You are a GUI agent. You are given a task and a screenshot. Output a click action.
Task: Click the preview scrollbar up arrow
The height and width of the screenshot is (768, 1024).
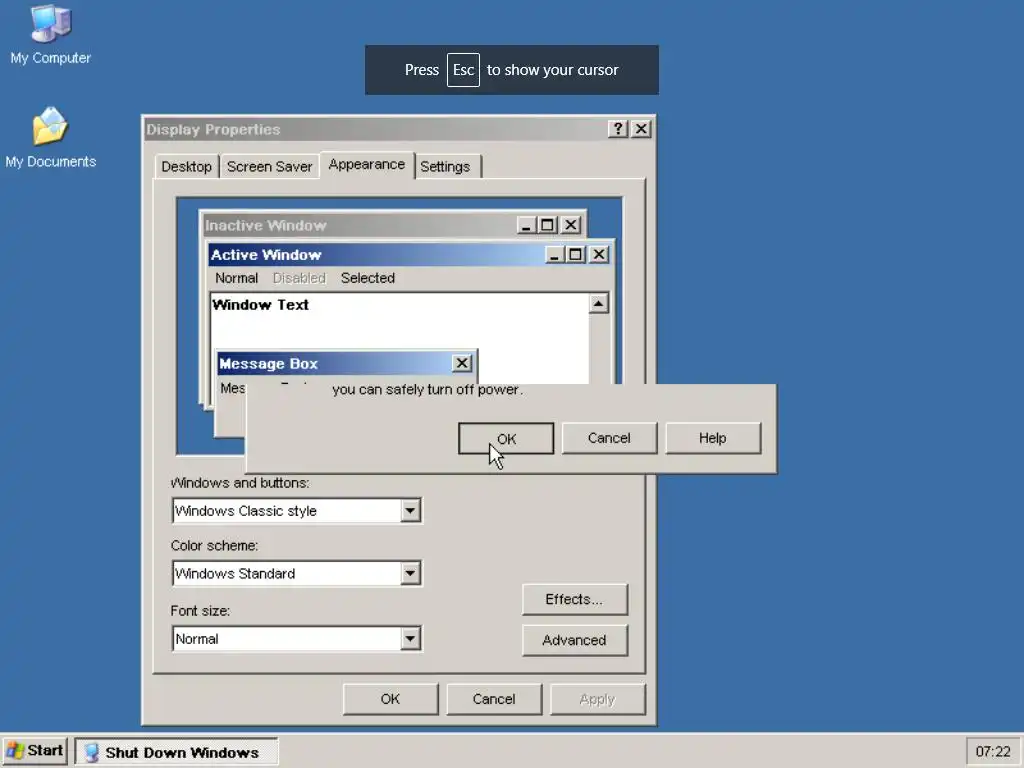coord(598,304)
